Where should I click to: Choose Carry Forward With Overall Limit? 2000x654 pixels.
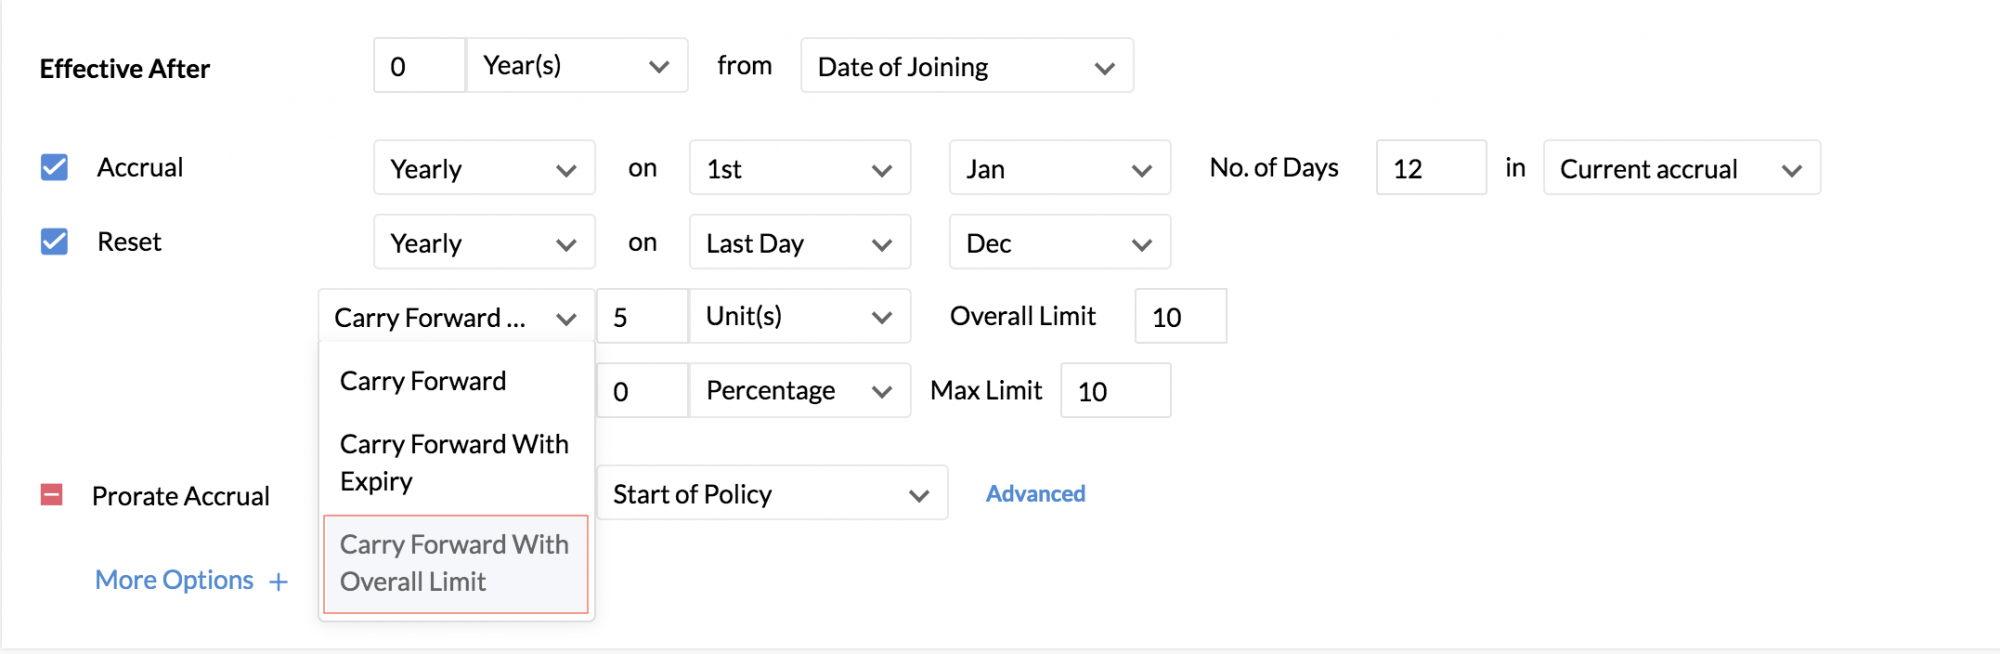454,563
